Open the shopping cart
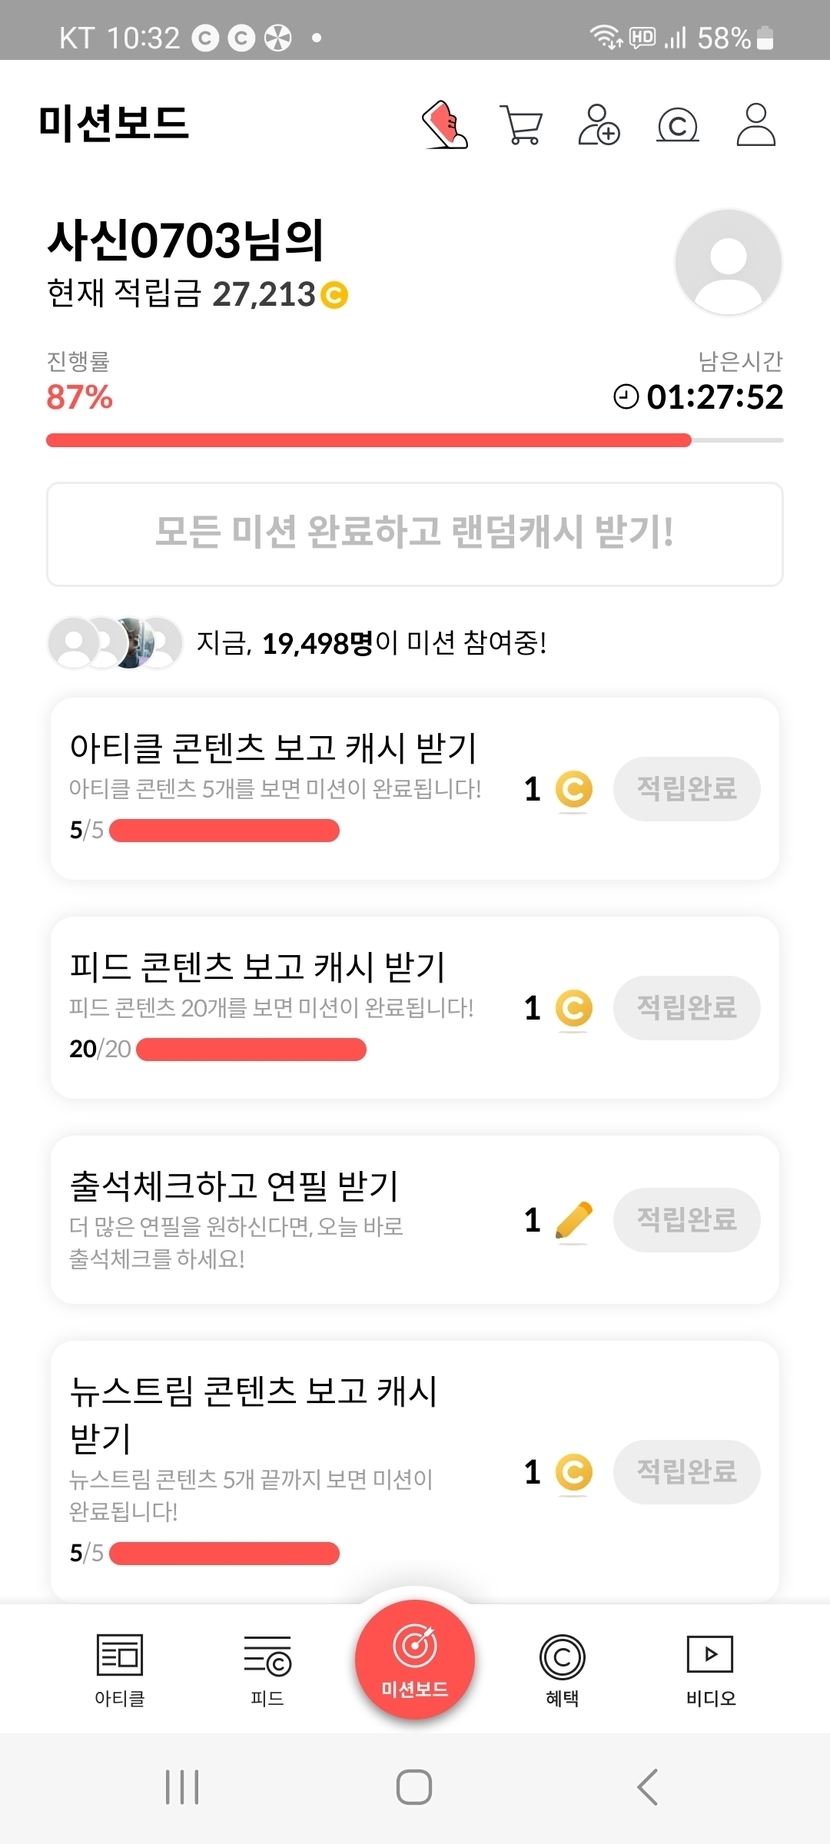 pyautogui.click(x=521, y=126)
